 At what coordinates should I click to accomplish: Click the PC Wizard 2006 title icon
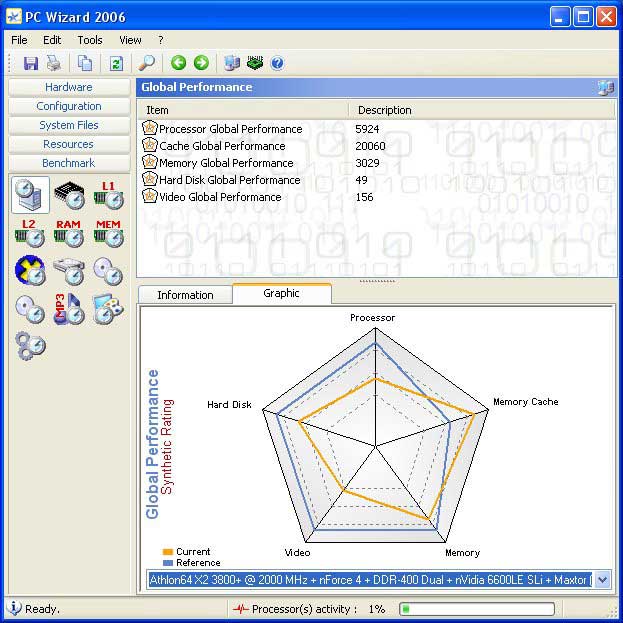14,17
